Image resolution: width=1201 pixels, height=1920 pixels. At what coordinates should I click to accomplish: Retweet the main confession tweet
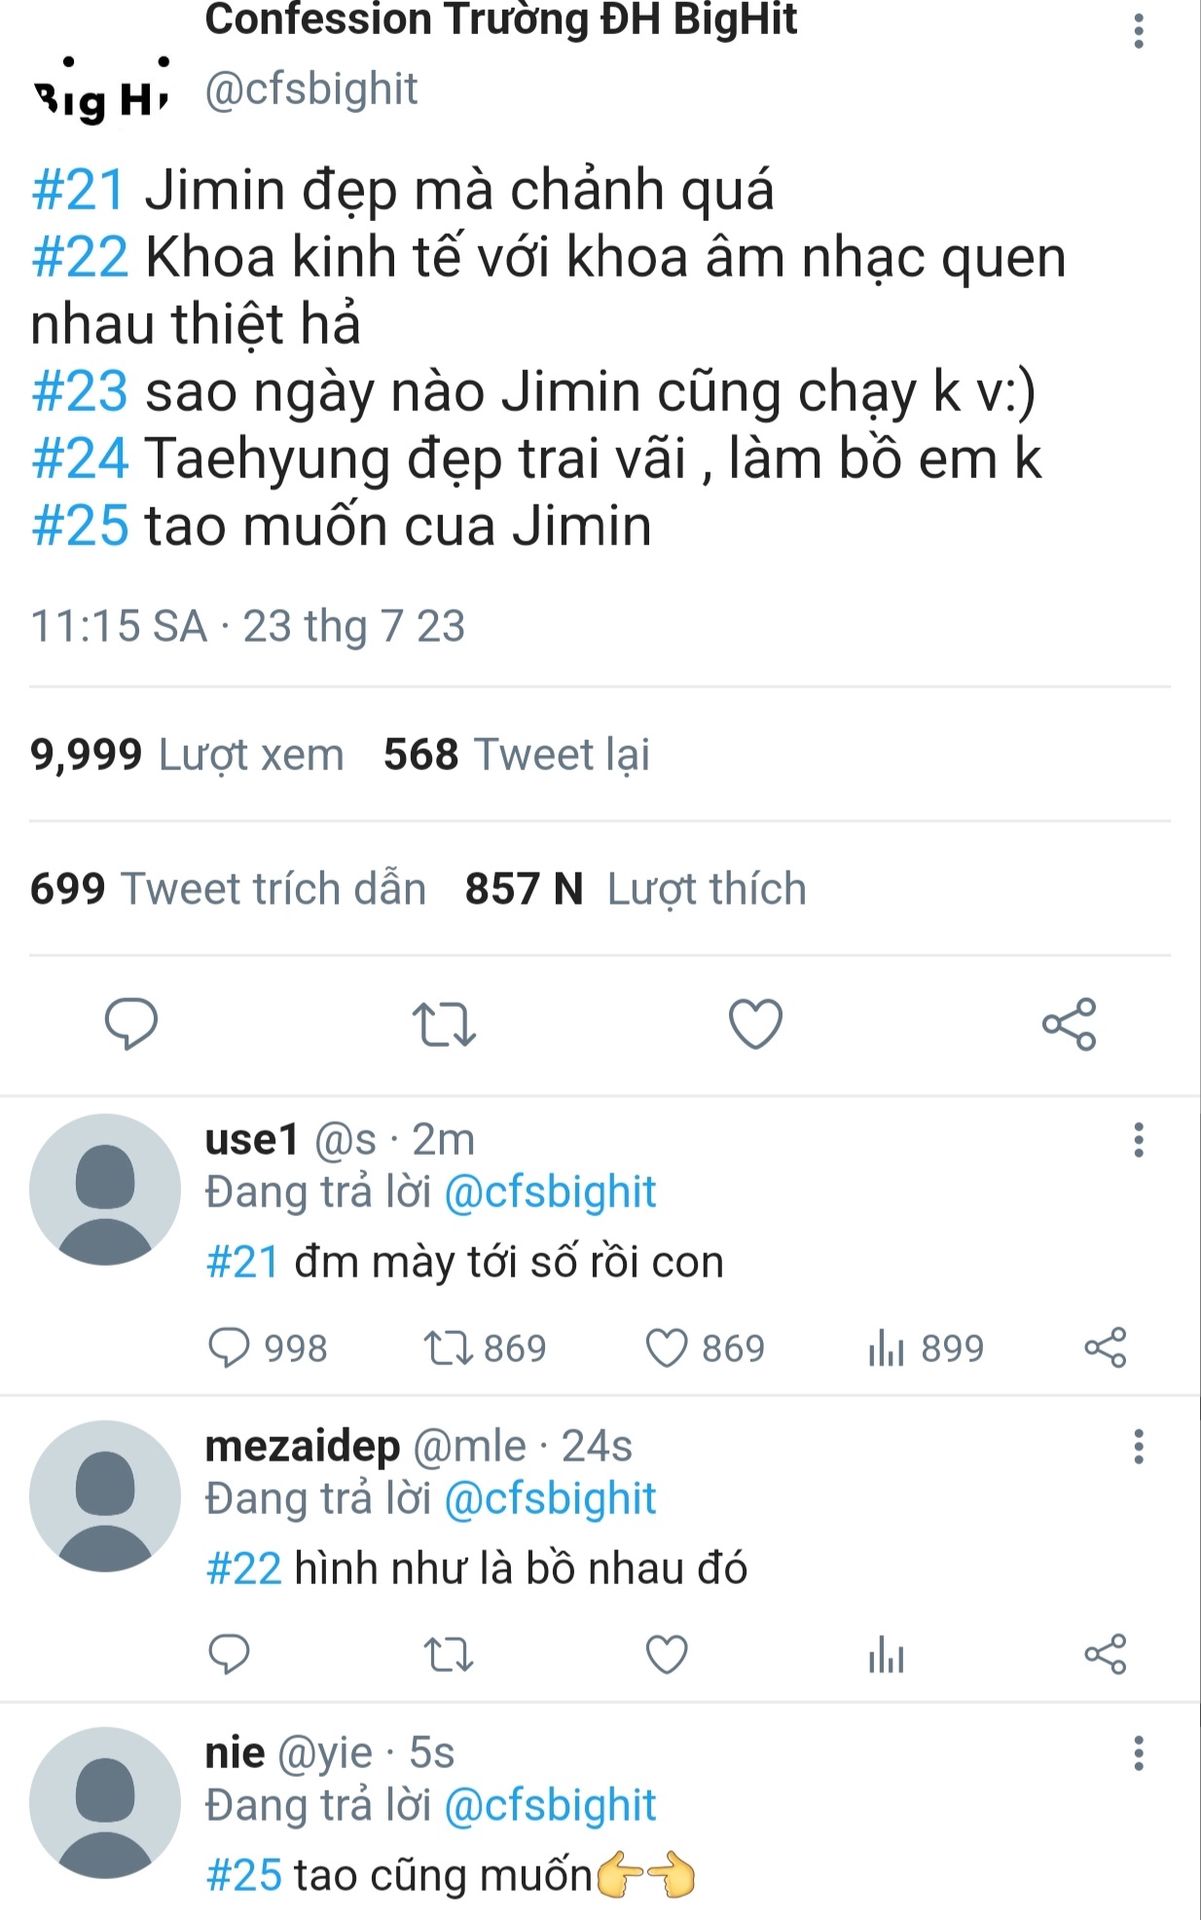pyautogui.click(x=444, y=1023)
